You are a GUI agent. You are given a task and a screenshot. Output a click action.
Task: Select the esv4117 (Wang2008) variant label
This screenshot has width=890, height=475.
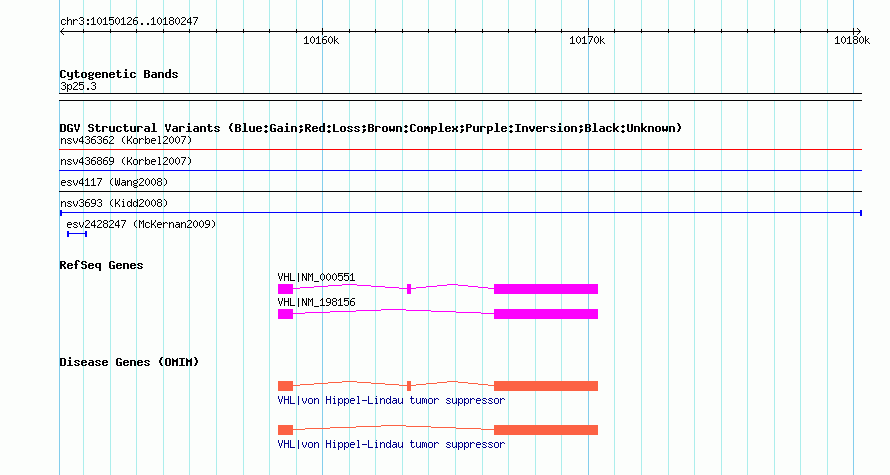pyautogui.click(x=114, y=182)
